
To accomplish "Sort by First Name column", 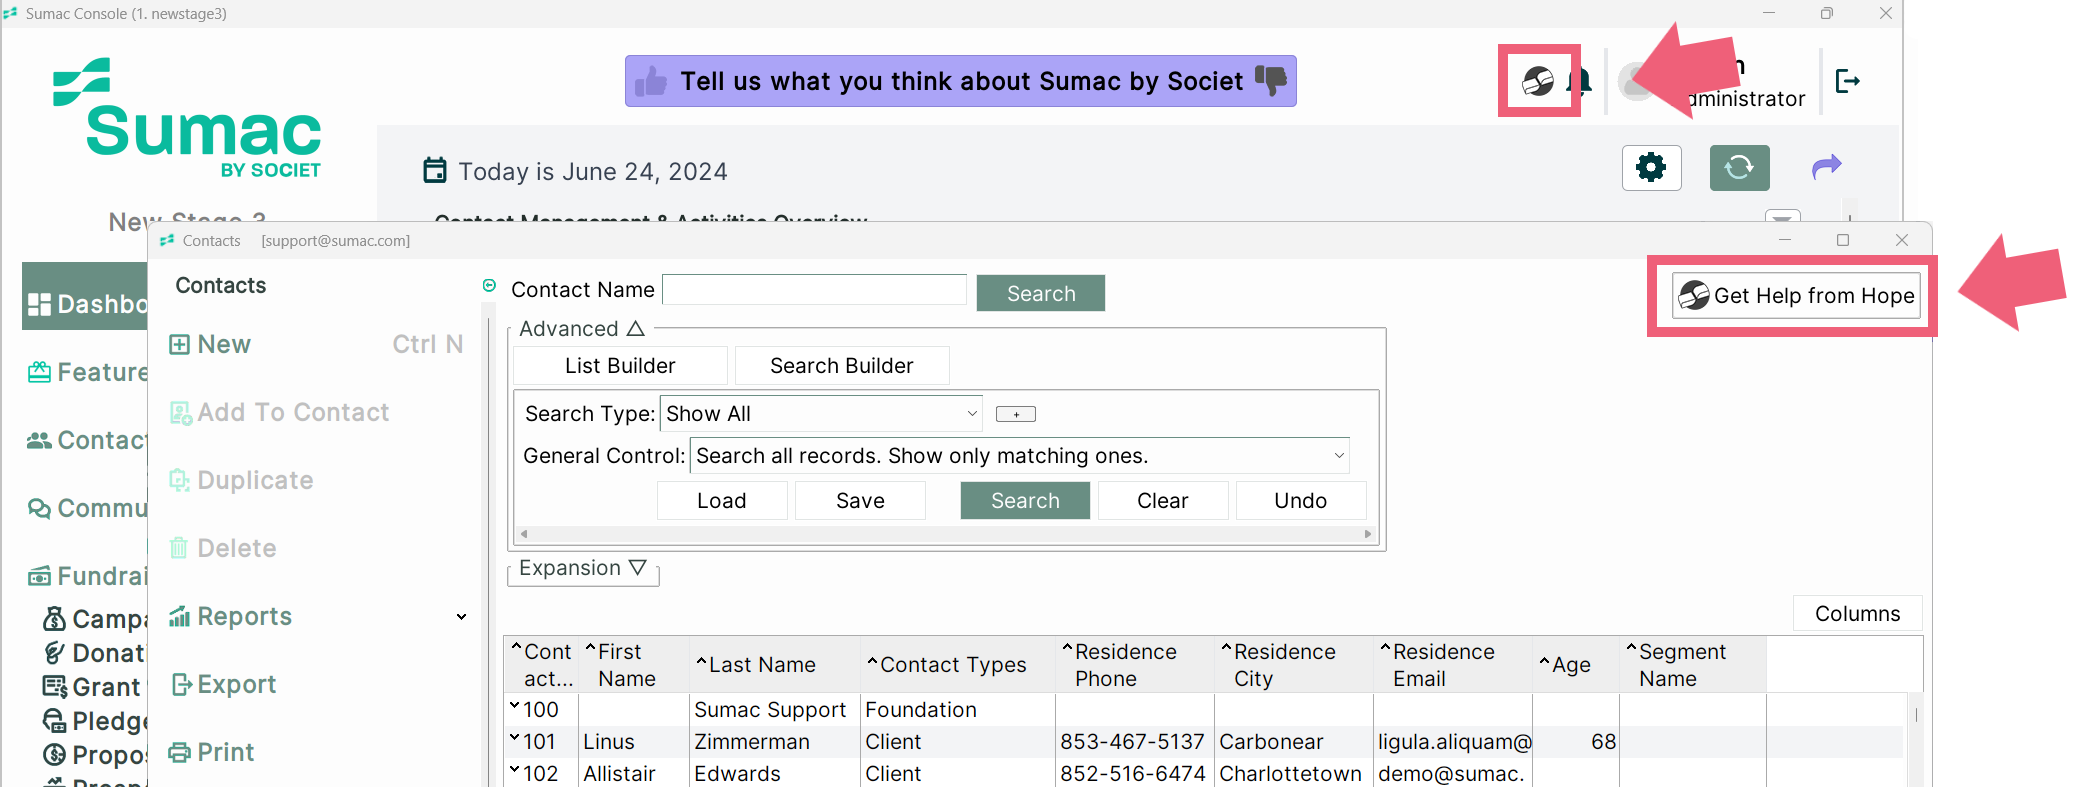I will point(634,665).
